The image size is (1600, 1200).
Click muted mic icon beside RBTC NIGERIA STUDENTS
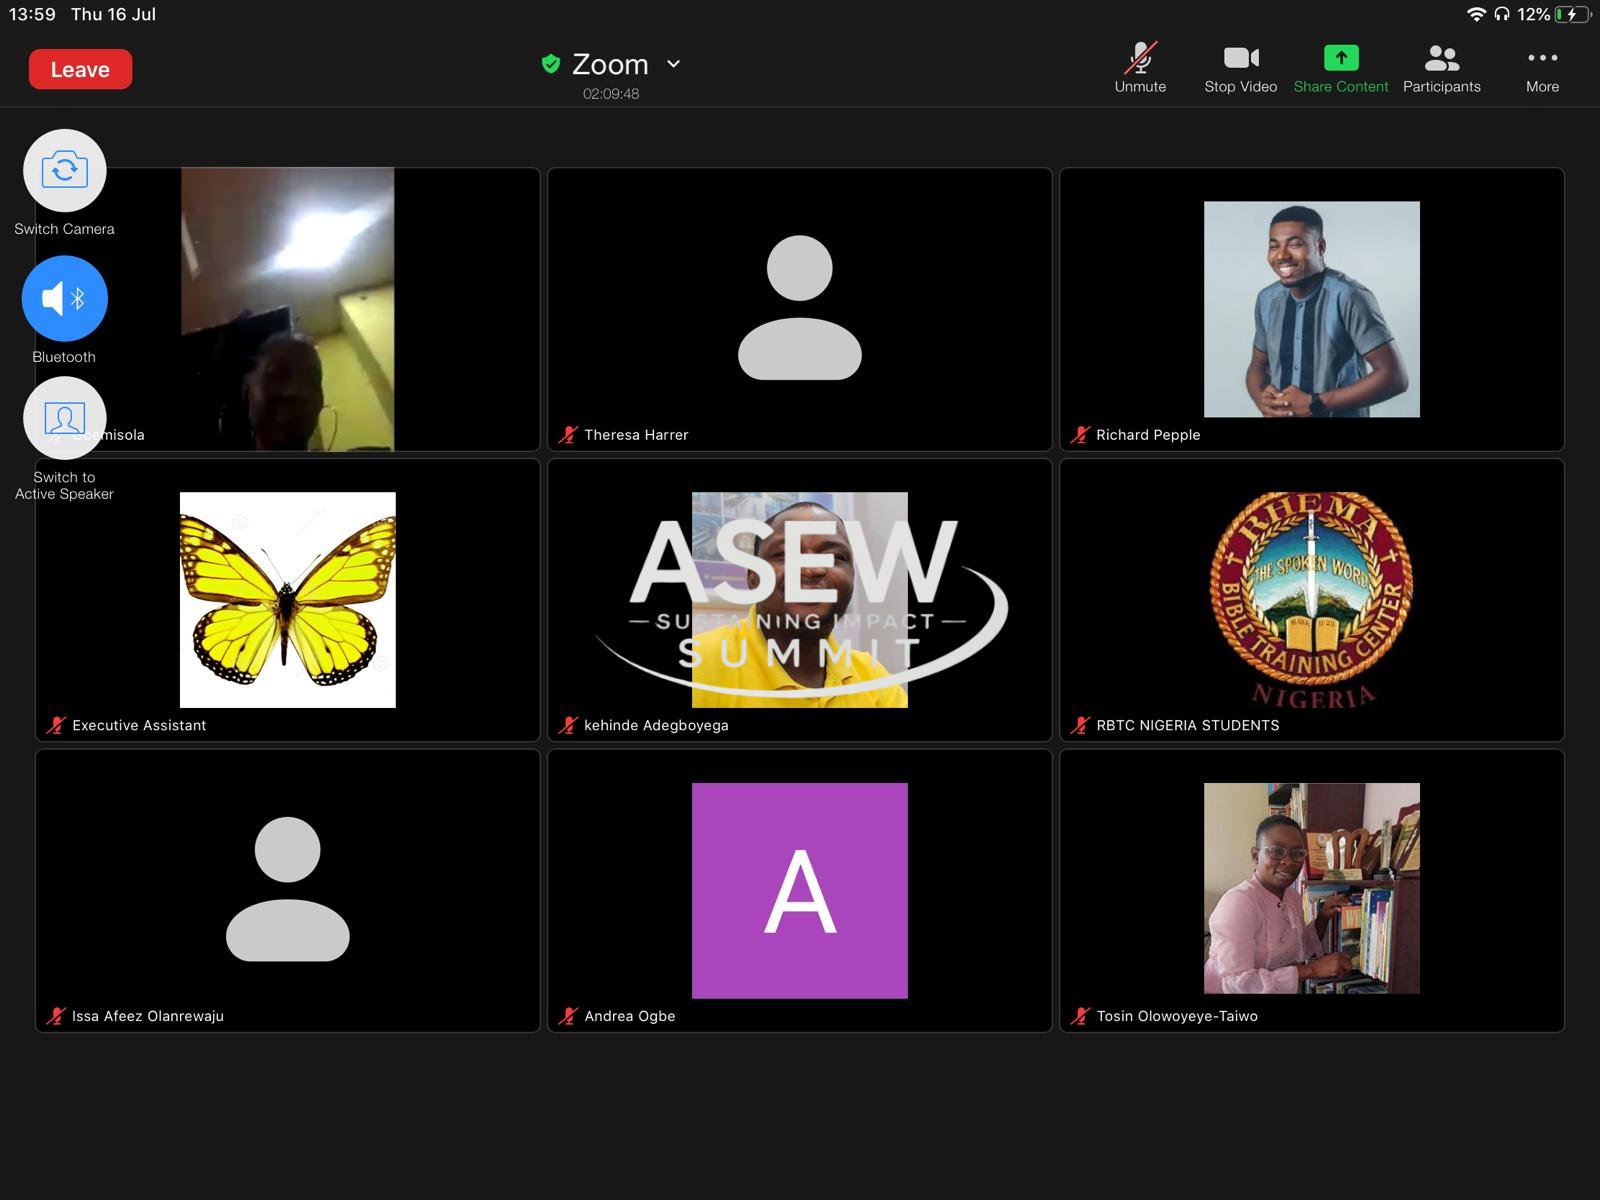[x=1080, y=725]
